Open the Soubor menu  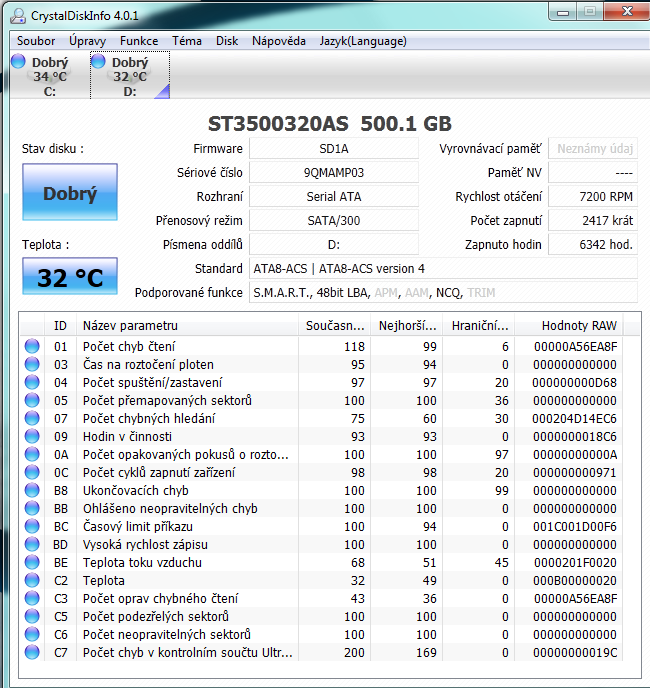pos(36,41)
